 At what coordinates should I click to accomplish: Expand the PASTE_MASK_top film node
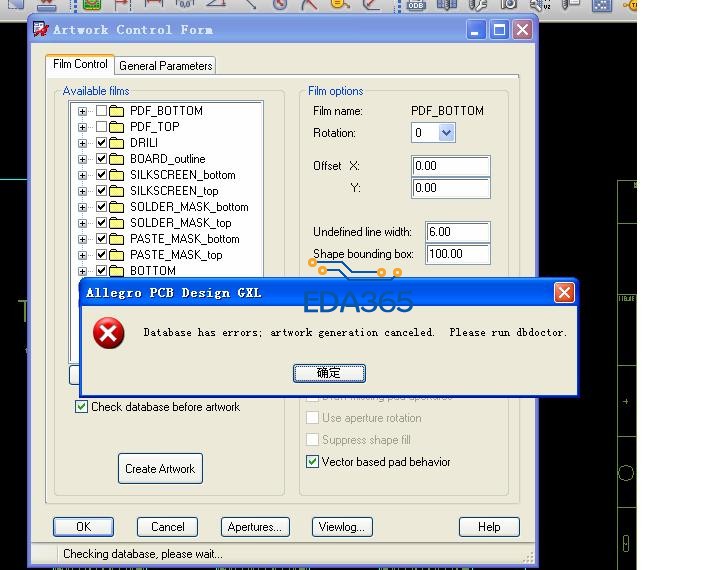(x=82, y=255)
